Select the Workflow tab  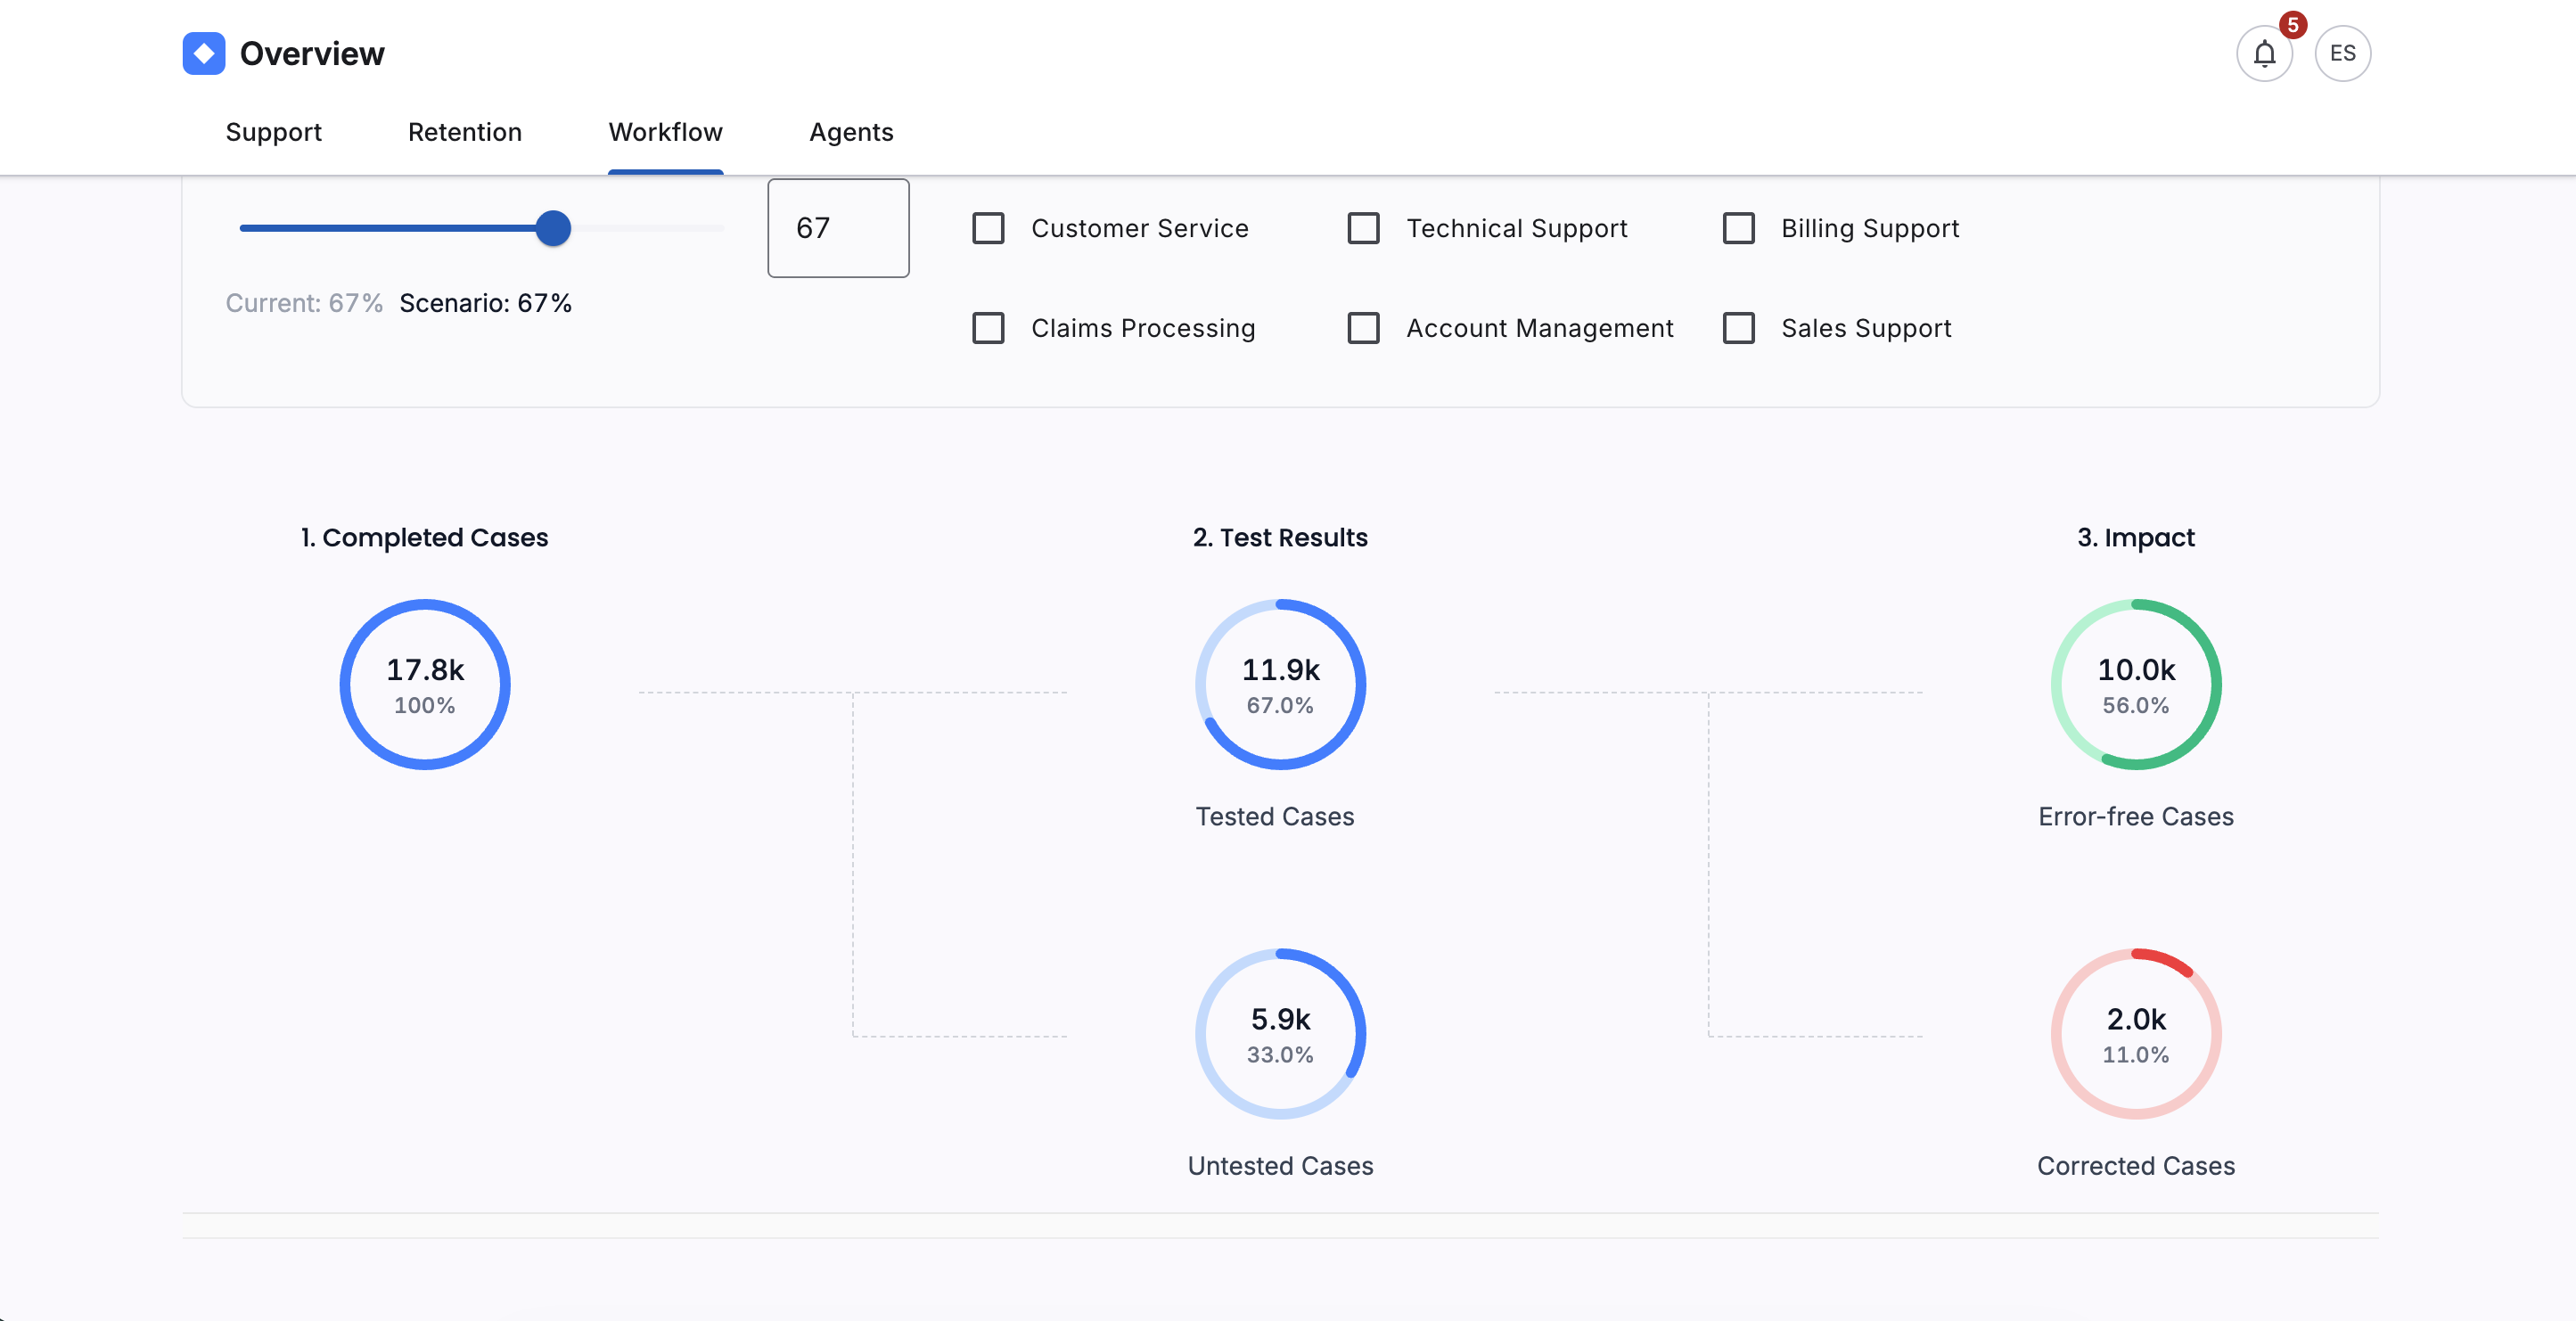[x=665, y=133]
